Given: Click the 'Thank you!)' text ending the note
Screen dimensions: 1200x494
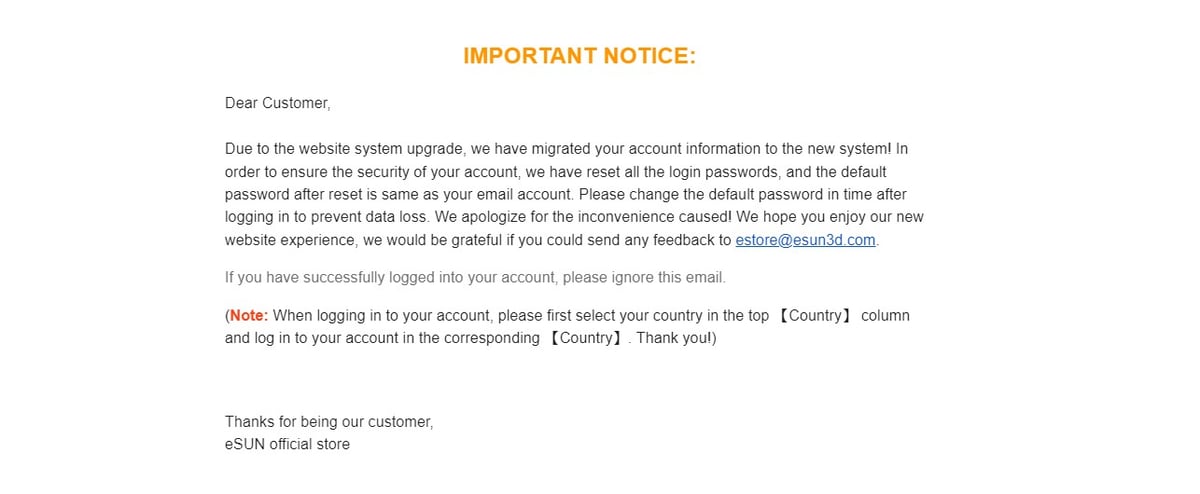Looking at the screenshot, I should click(x=677, y=338).
